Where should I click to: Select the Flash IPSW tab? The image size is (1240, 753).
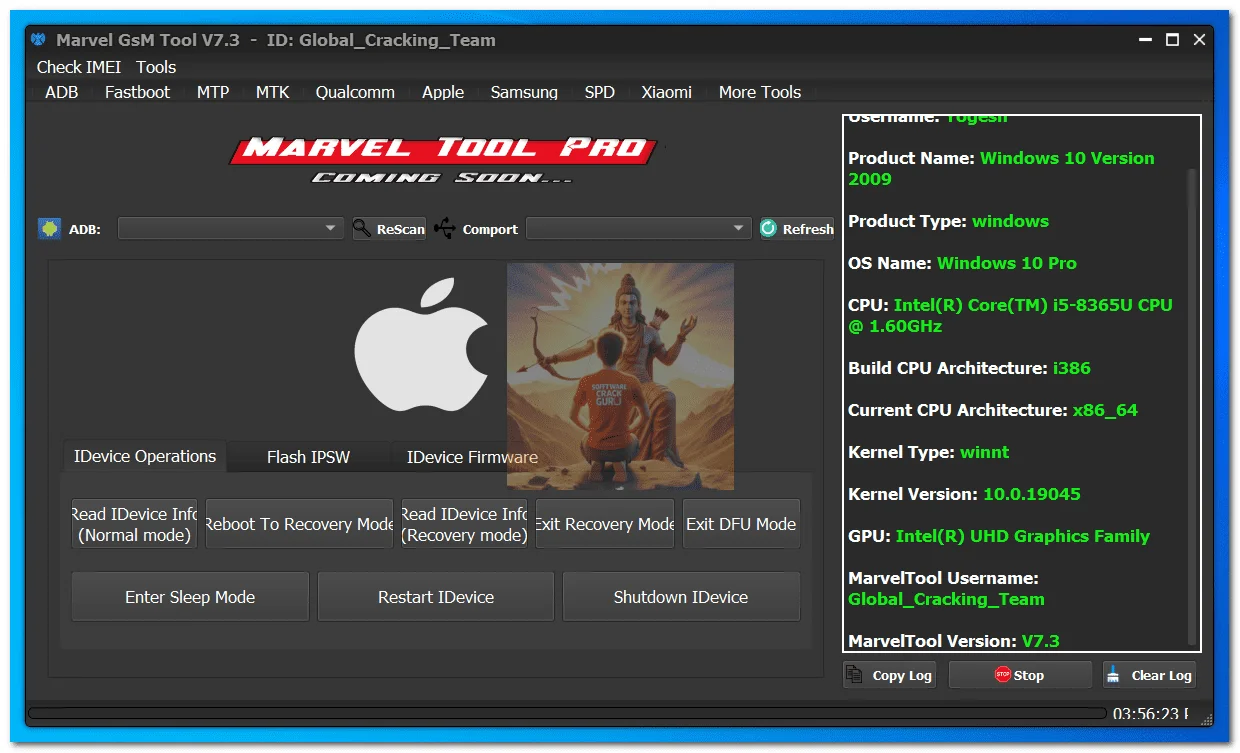[x=308, y=457]
